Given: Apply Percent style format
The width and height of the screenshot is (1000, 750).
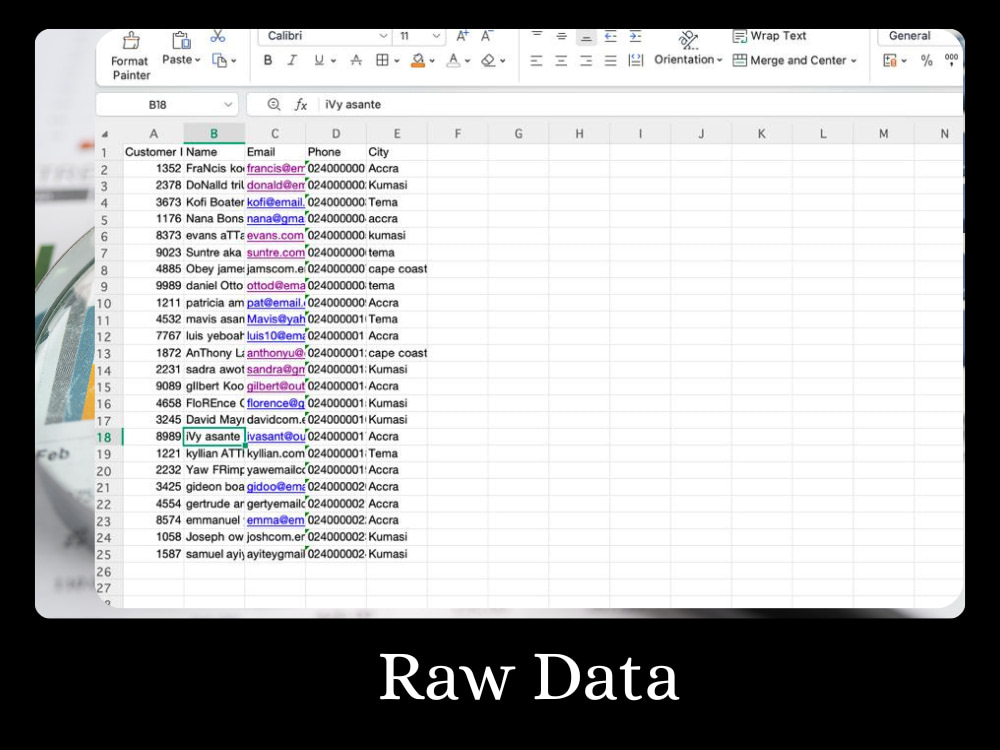Looking at the screenshot, I should [927, 61].
